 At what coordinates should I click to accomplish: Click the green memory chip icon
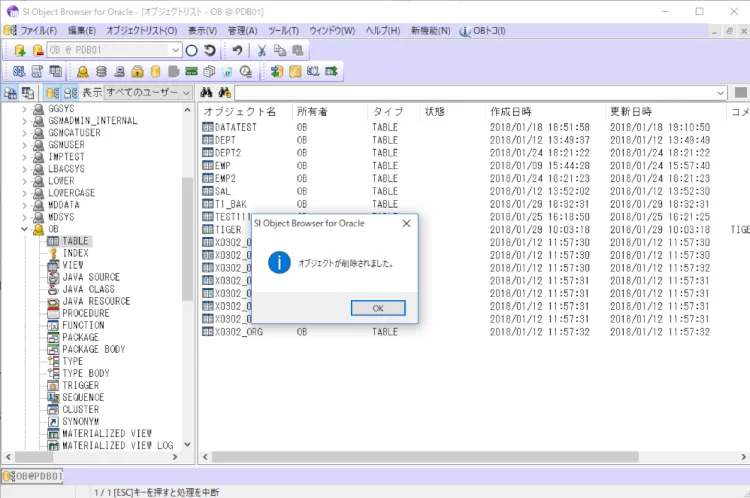191,72
